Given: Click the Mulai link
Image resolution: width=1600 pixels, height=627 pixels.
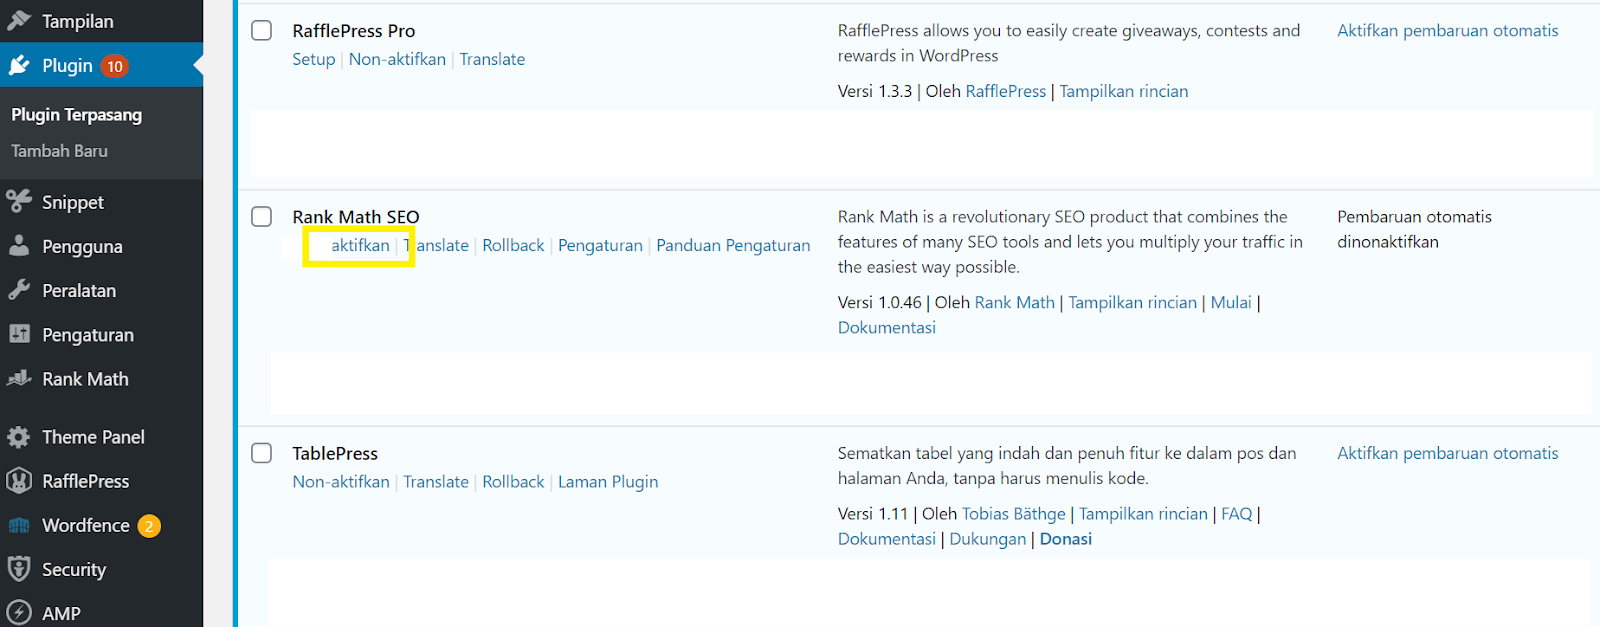Looking at the screenshot, I should point(1231,302).
